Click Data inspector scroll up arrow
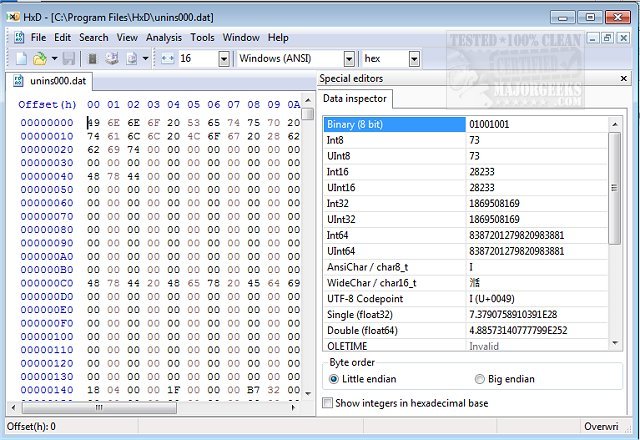This screenshot has height=440, width=640. click(x=615, y=124)
